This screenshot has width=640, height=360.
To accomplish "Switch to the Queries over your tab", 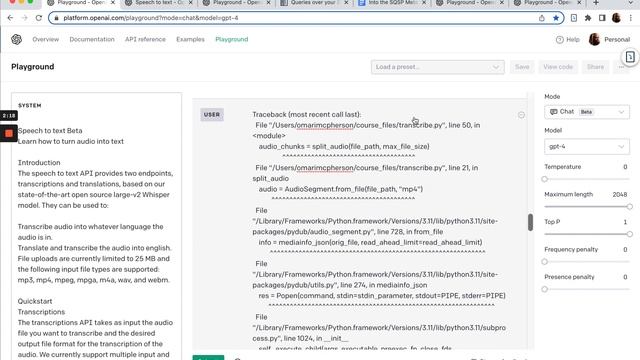I will point(313,3).
